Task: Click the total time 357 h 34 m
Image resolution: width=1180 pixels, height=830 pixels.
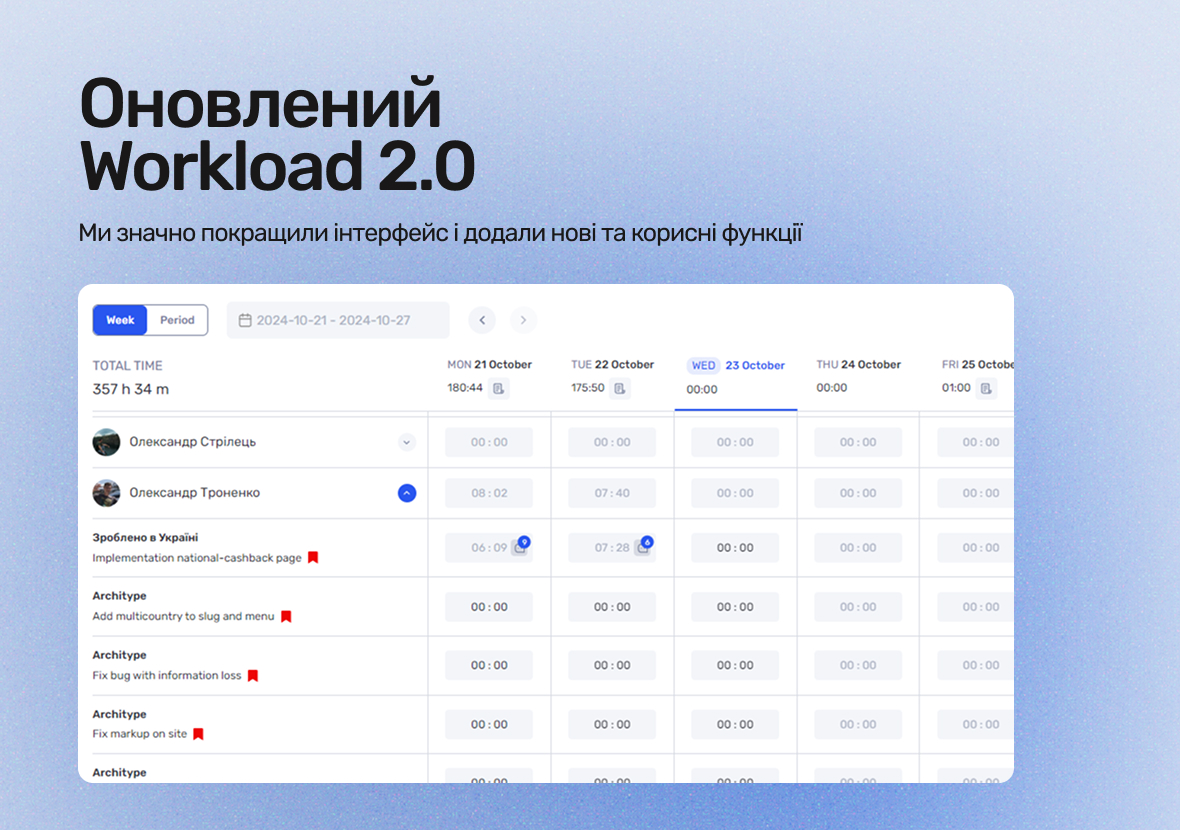Action: click(131, 389)
